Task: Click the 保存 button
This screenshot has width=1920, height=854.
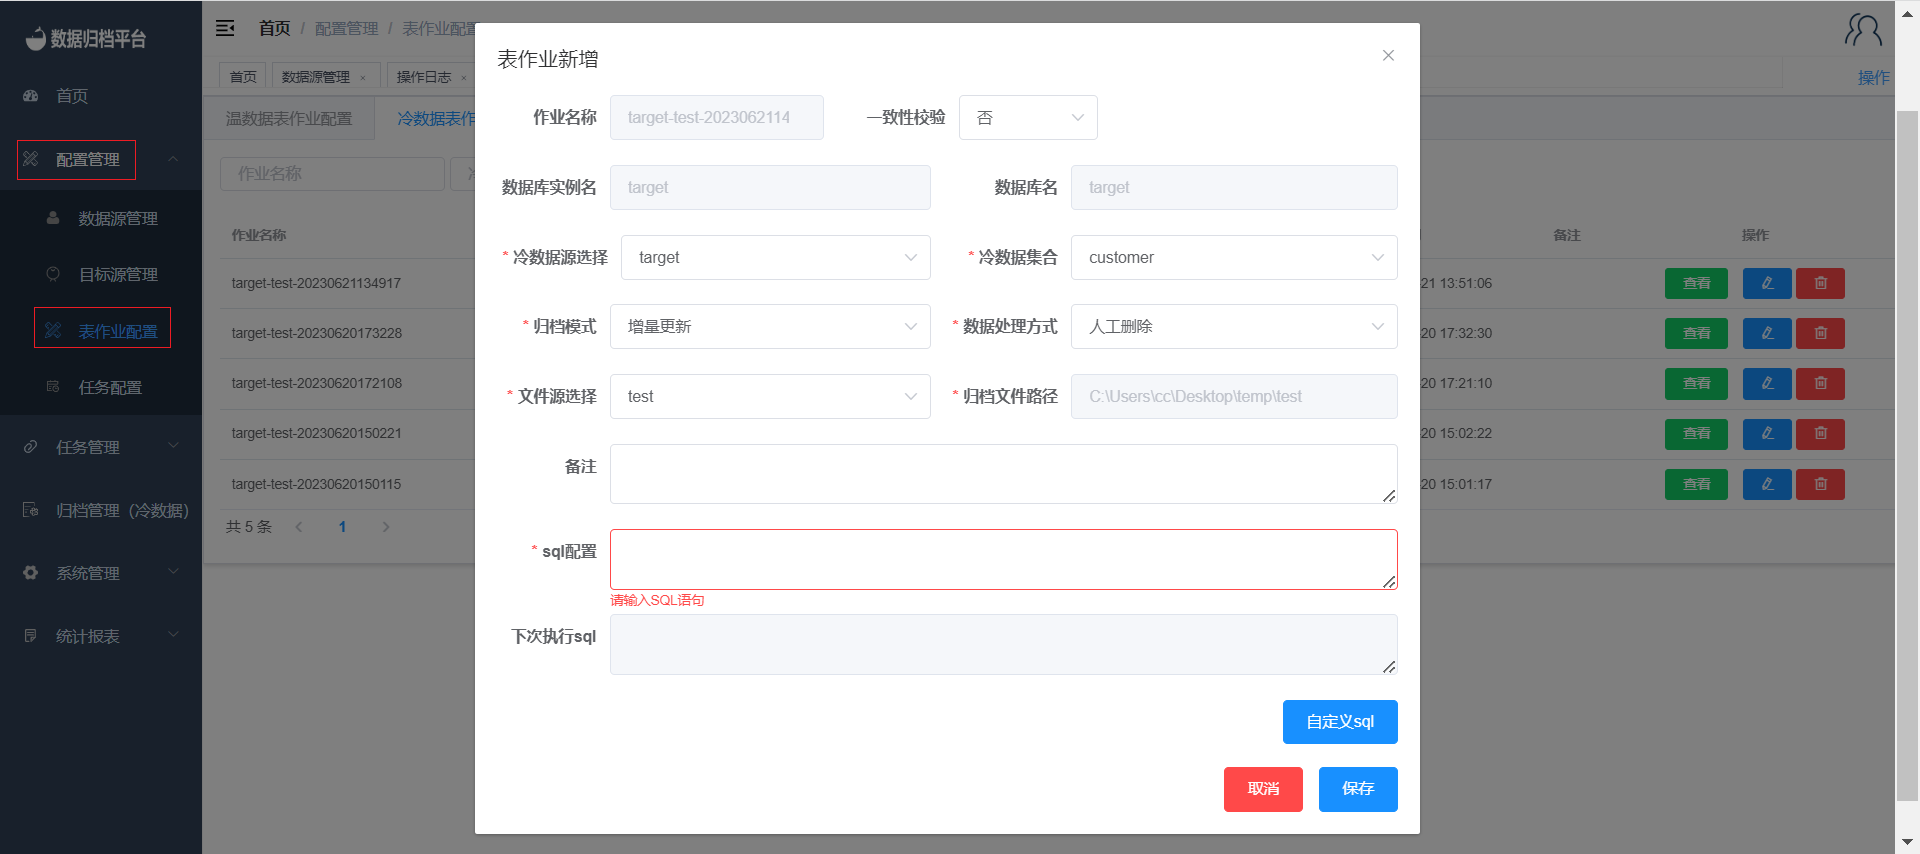Action: [x=1358, y=789]
